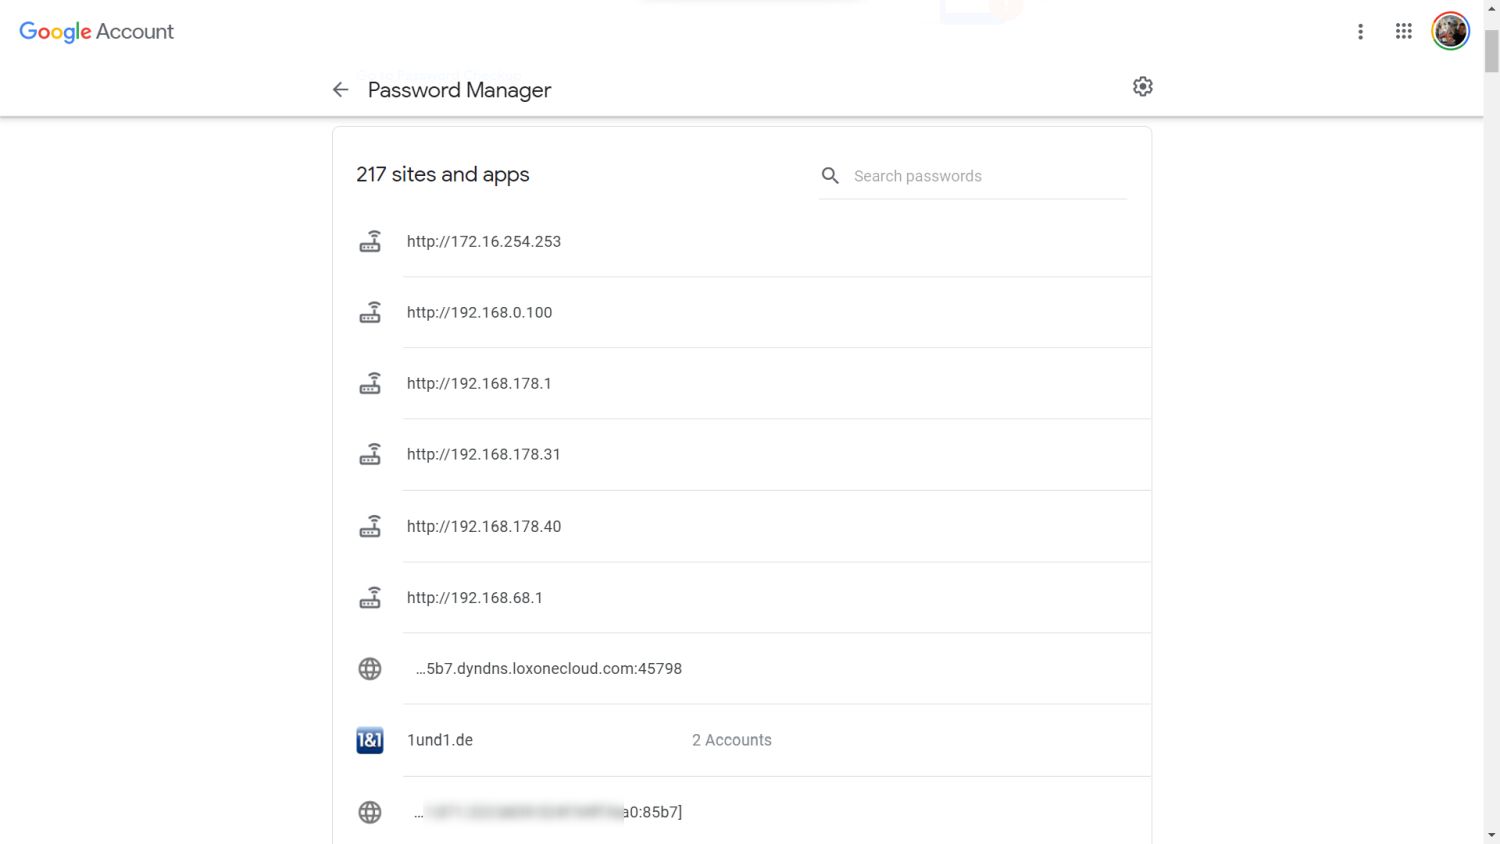The width and height of the screenshot is (1500, 844).
Task: Click the router icon for 172.16.254.253
Action: [370, 242]
